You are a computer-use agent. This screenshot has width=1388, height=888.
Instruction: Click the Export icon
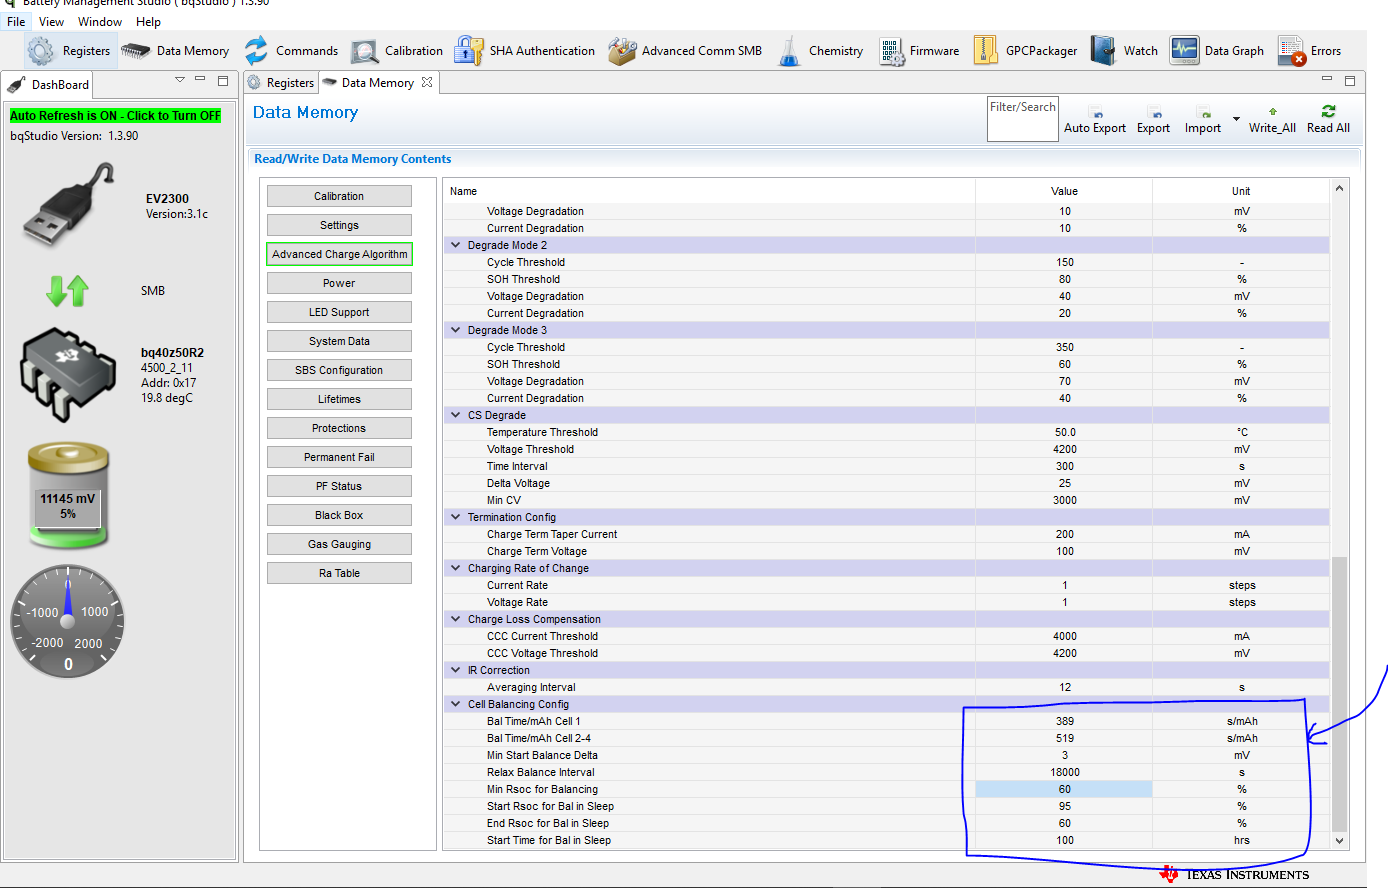click(1154, 113)
